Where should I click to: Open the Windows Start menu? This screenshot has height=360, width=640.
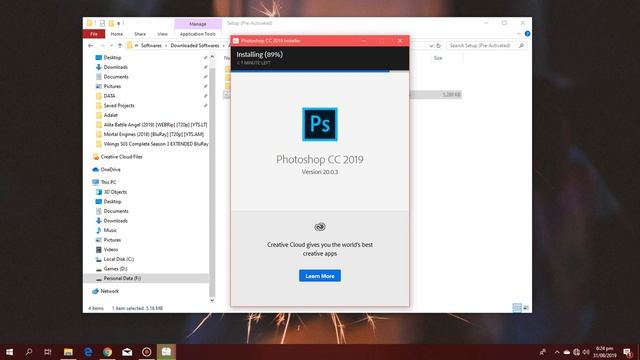point(9,351)
